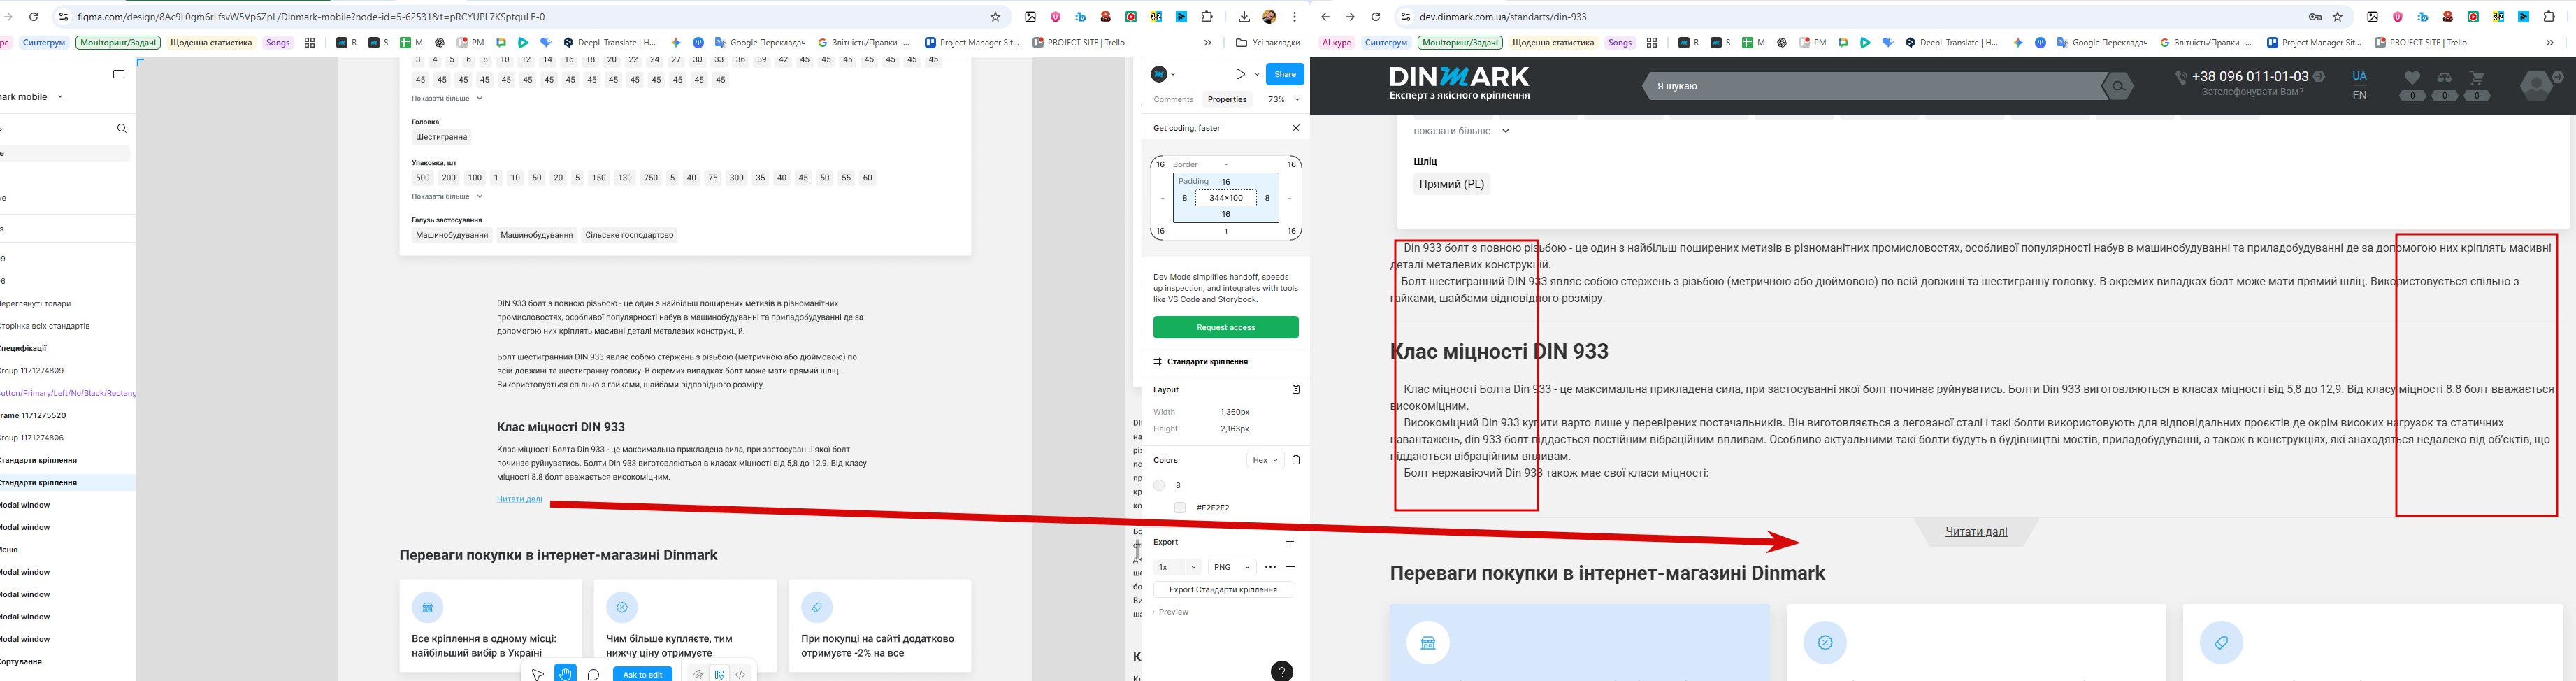Show more bookmarks chevron in Figma window
2576x681 pixels.
coord(1208,43)
